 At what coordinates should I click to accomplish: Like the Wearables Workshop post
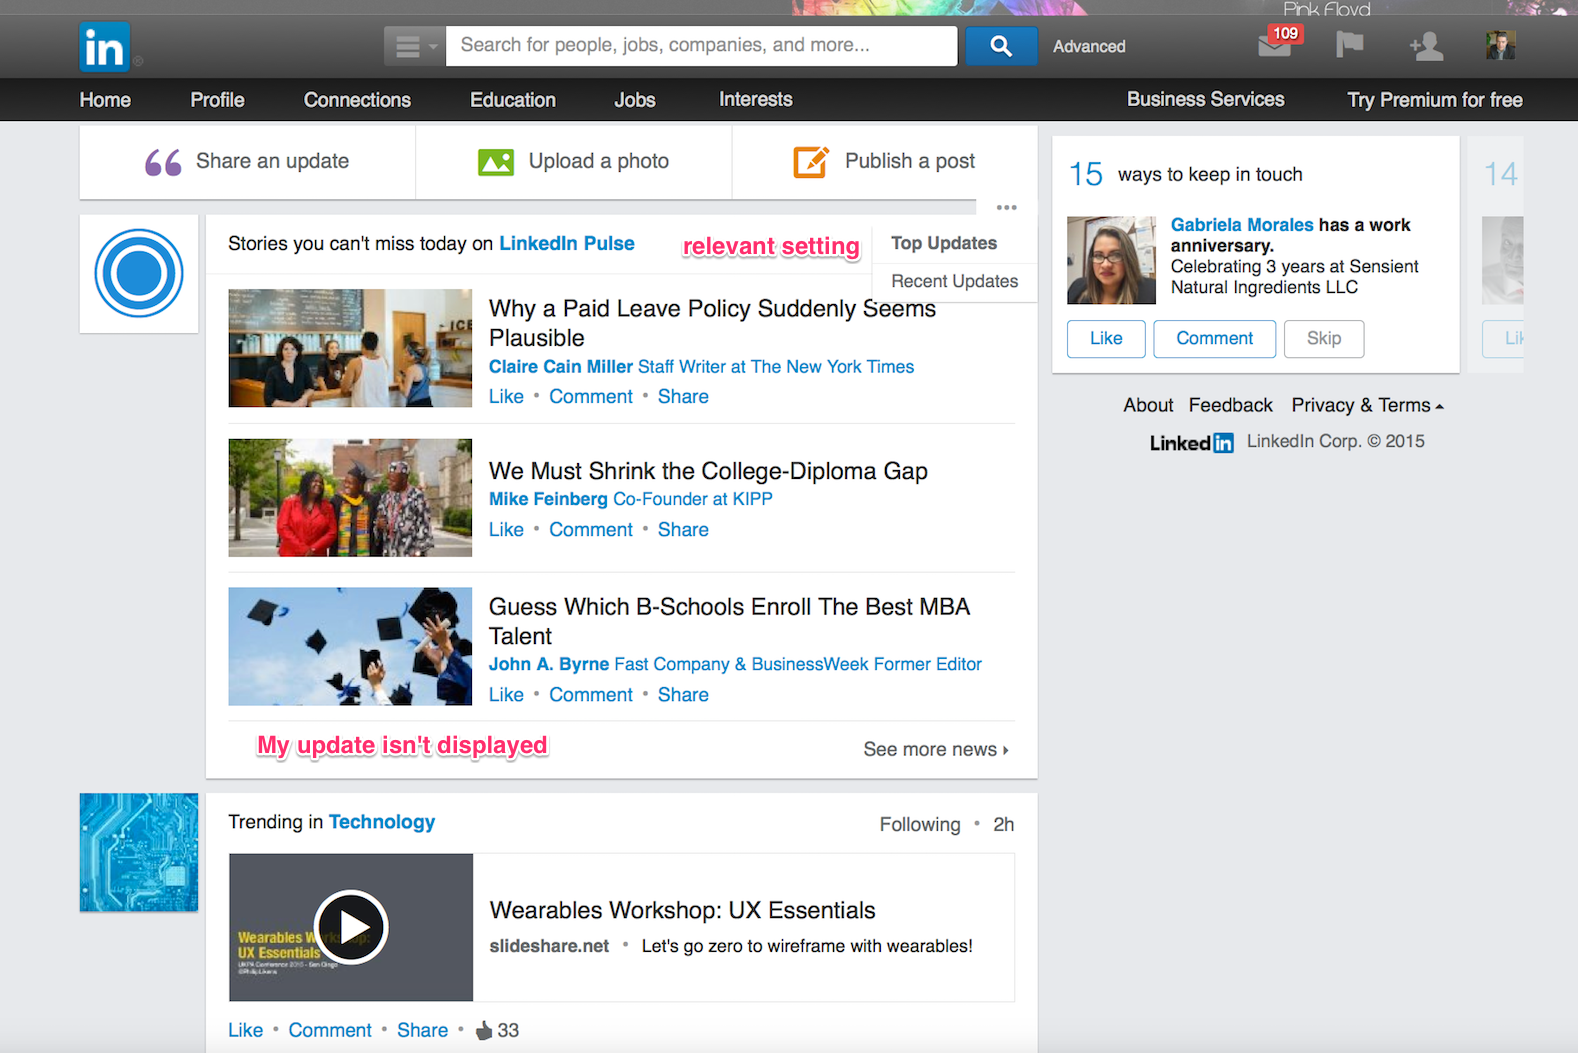[x=245, y=1030]
